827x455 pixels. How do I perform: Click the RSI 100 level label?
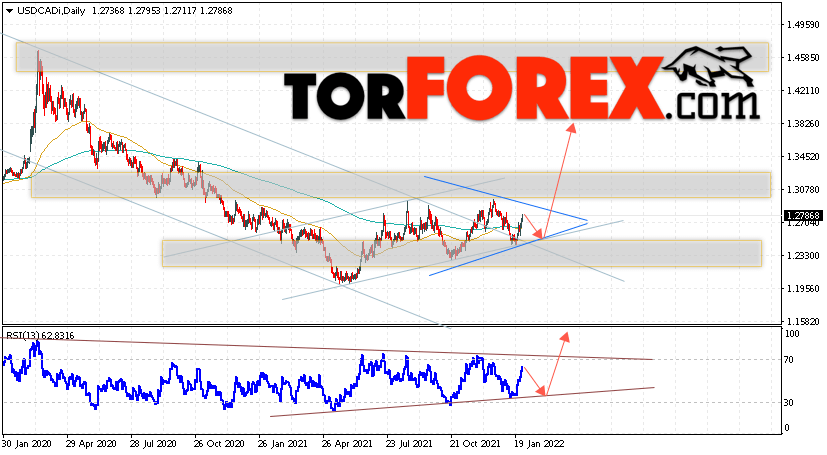(x=792, y=334)
